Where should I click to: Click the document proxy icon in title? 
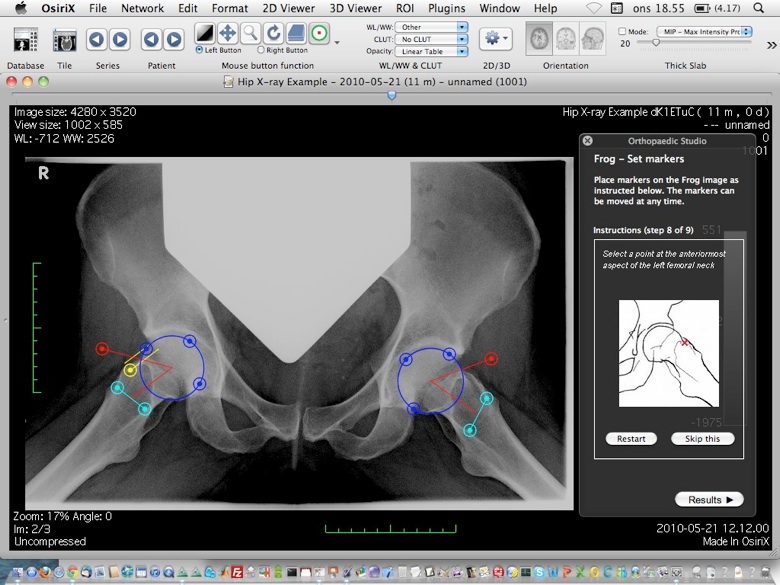tap(229, 82)
